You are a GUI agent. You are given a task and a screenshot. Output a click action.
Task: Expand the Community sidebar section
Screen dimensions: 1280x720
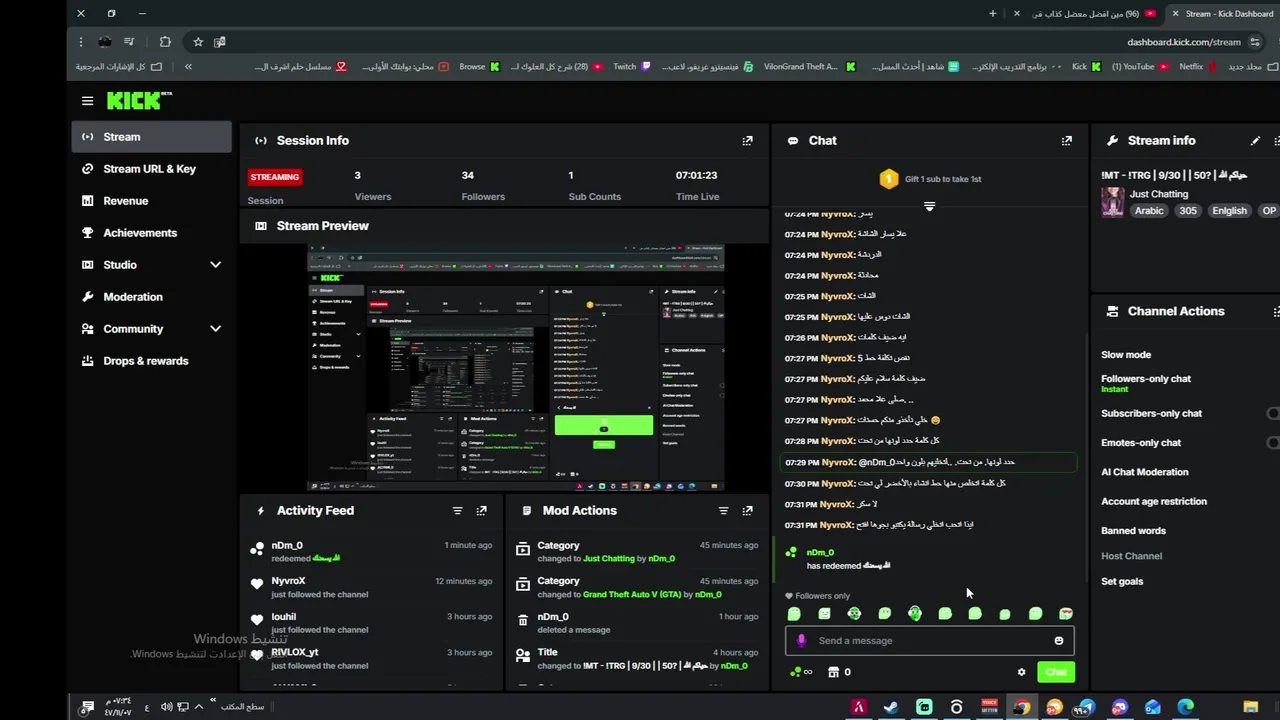coord(215,329)
